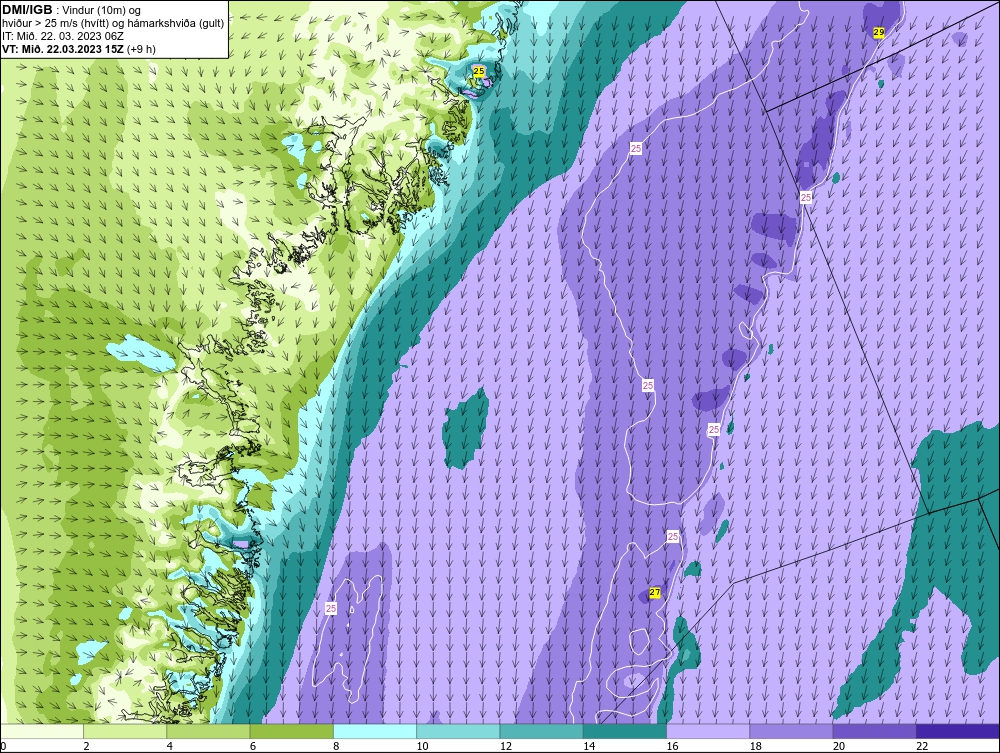Image resolution: width=1000 pixels, height=753 pixels.
Task: Click the legend tick label '0'
Action: (x=3, y=746)
